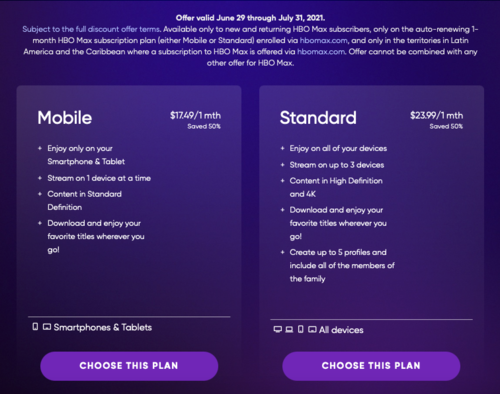Choose the Mobile plan button
The height and width of the screenshot is (394, 500).
[129, 366]
